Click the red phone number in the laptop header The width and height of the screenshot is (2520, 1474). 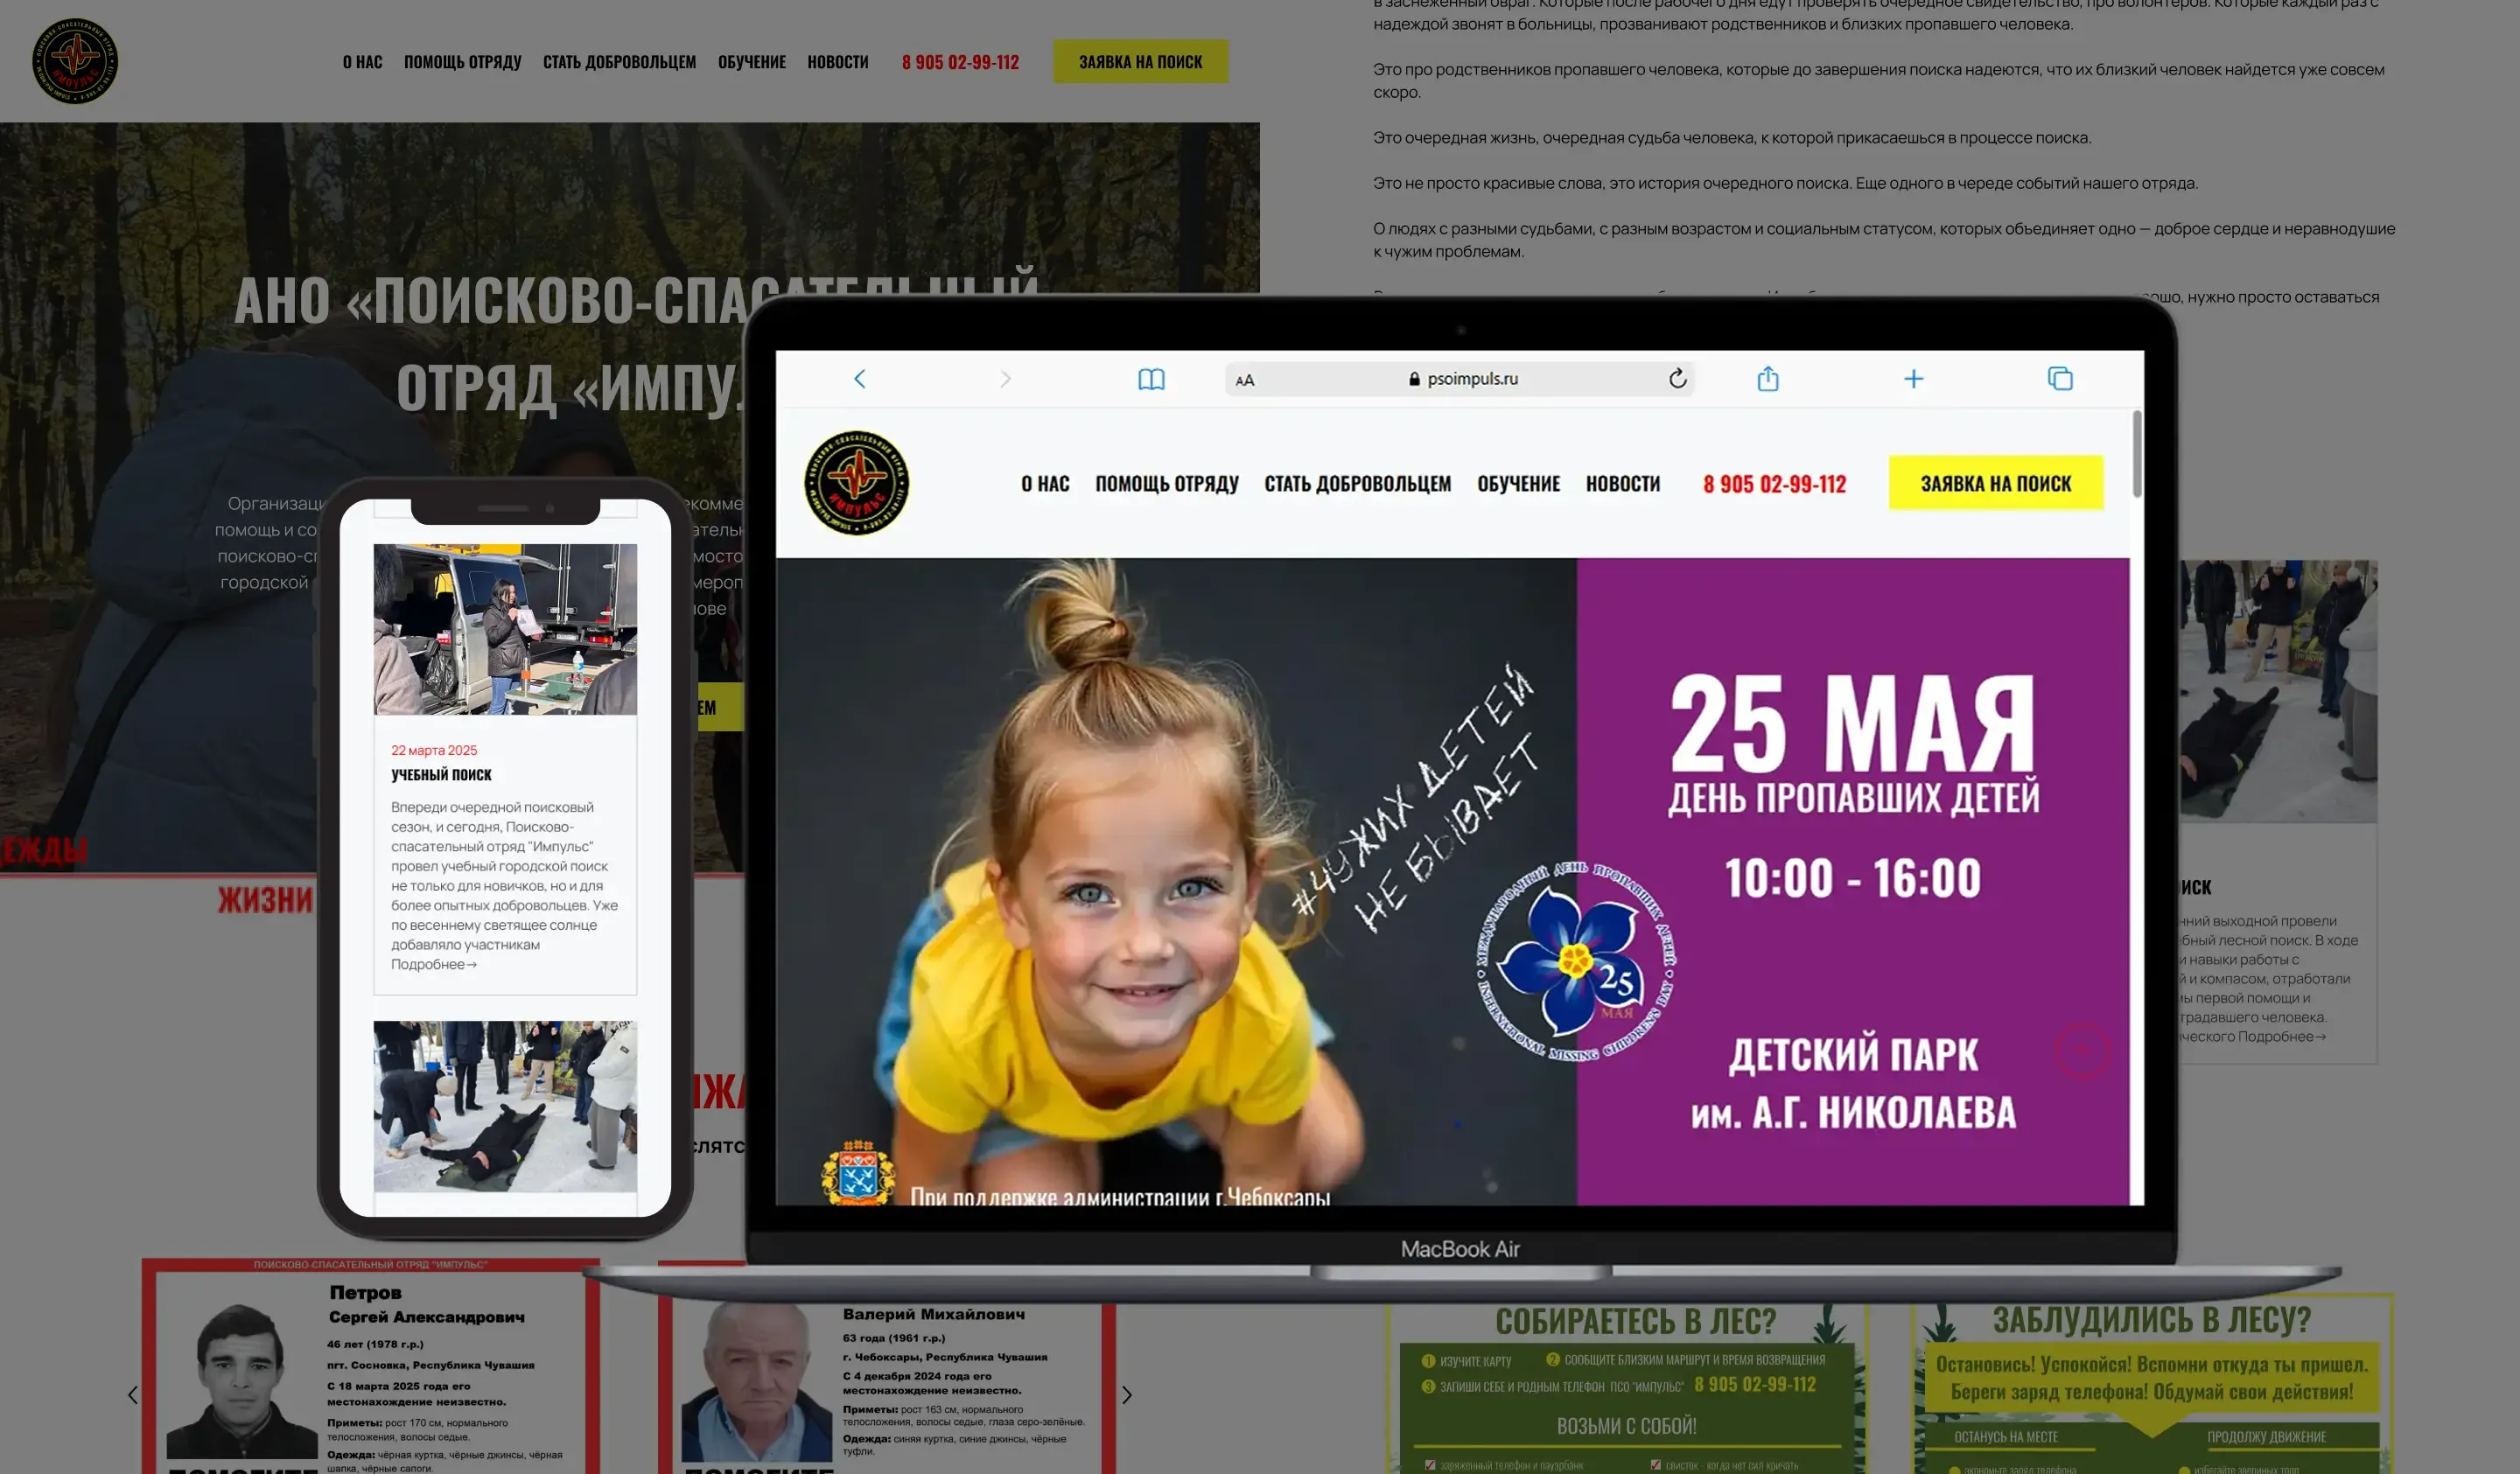click(x=1774, y=484)
